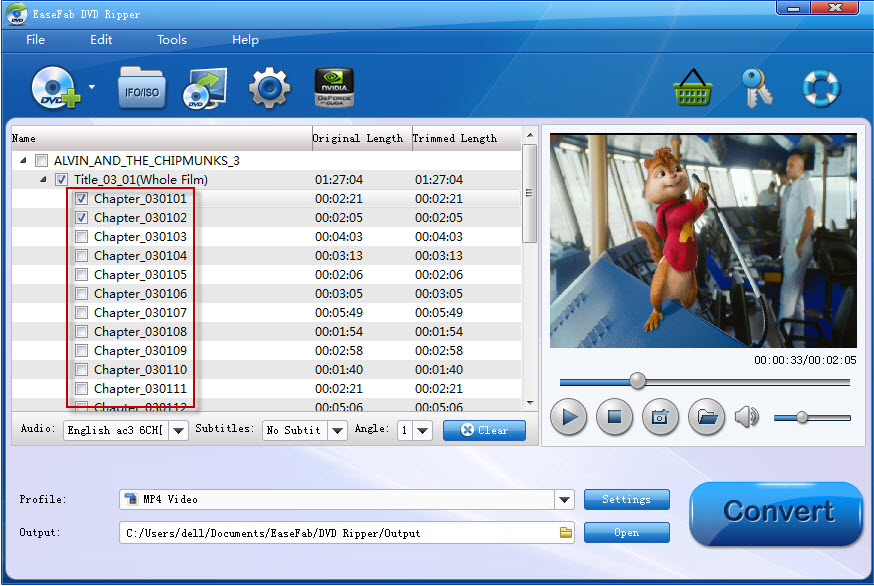Click original length 01:27:04 cell
This screenshot has width=874, height=586.
[x=339, y=180]
